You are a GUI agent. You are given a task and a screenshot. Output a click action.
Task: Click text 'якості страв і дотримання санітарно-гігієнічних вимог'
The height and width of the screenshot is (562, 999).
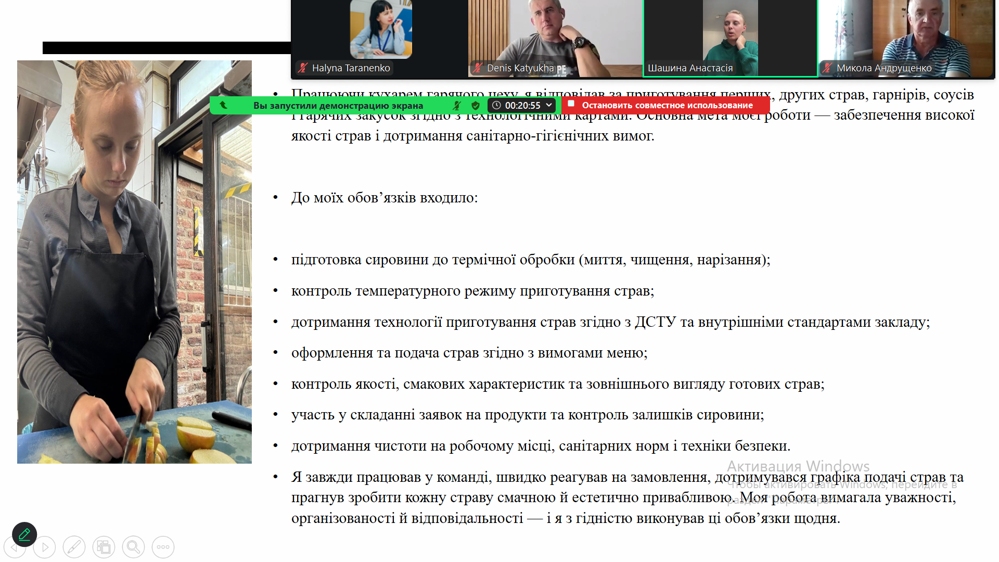click(473, 136)
